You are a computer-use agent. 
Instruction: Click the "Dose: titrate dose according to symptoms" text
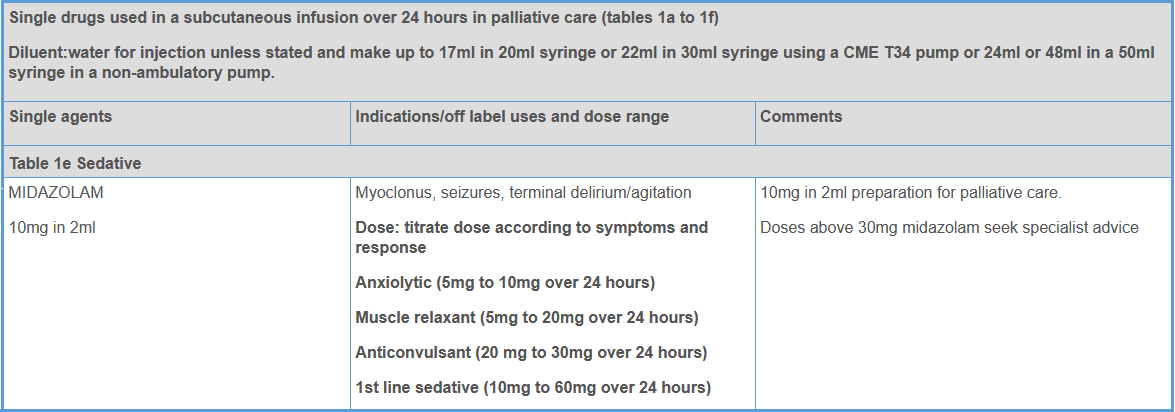(531, 227)
